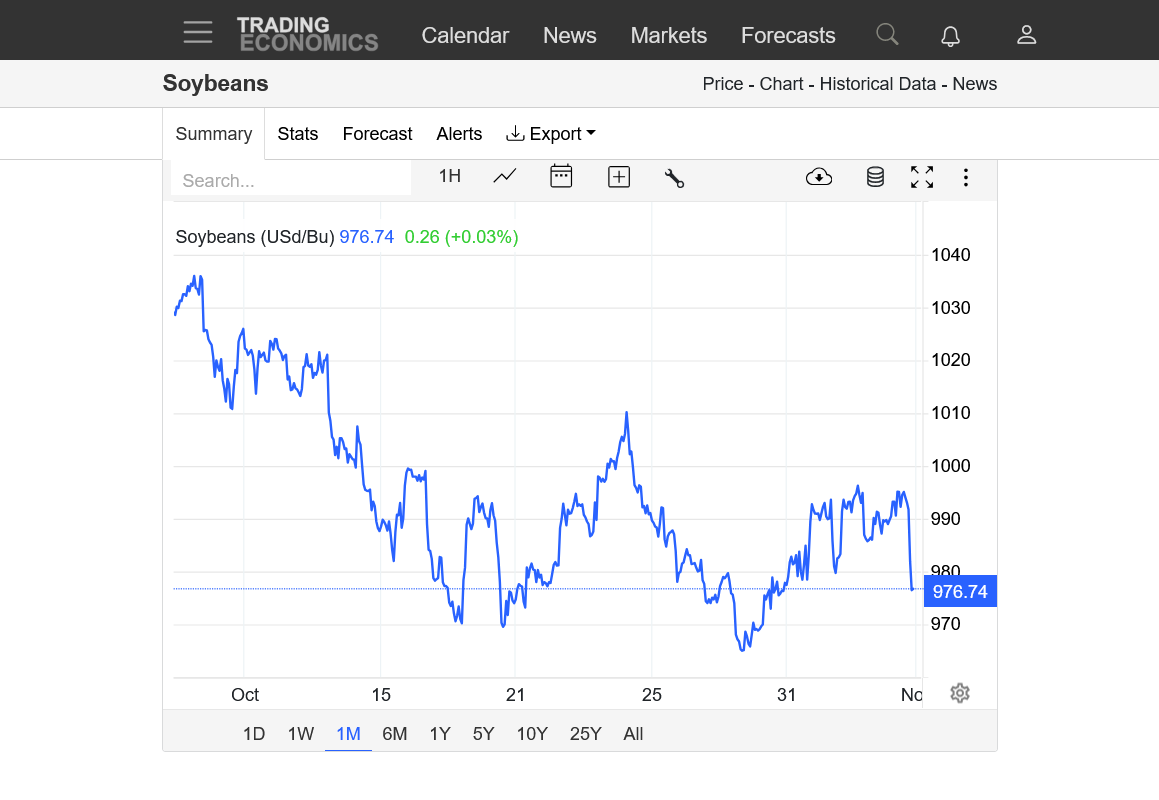The image size is (1159, 800).
Task: Select the line chart type icon
Action: 505,177
